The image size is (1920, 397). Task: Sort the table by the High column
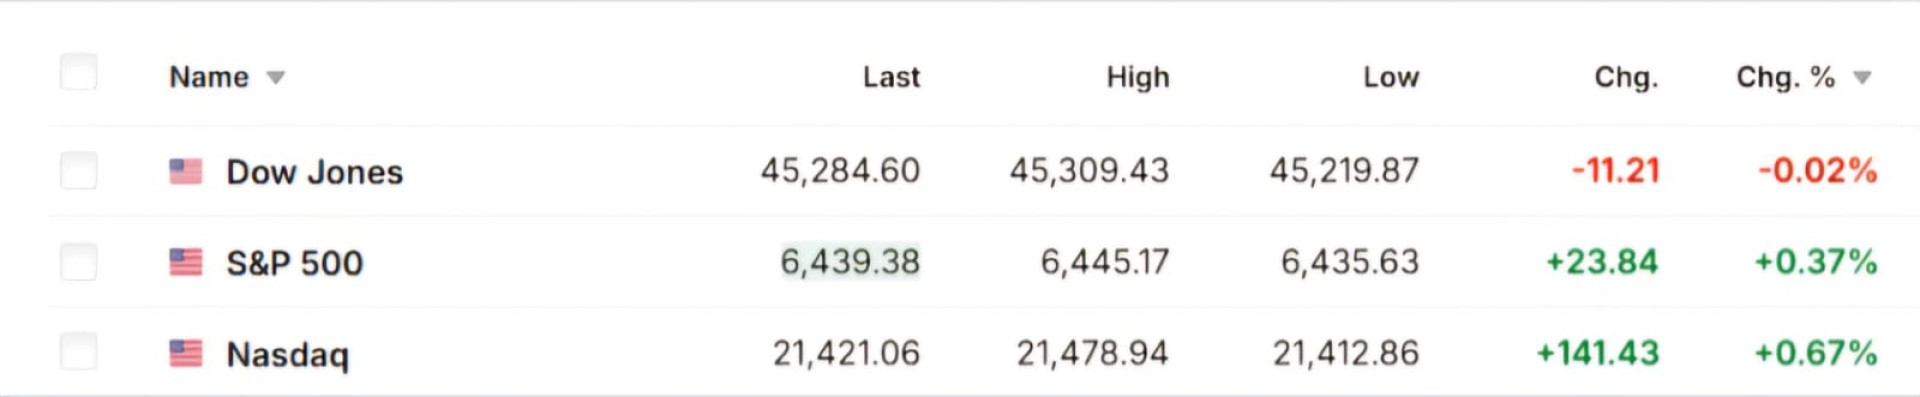point(1138,77)
